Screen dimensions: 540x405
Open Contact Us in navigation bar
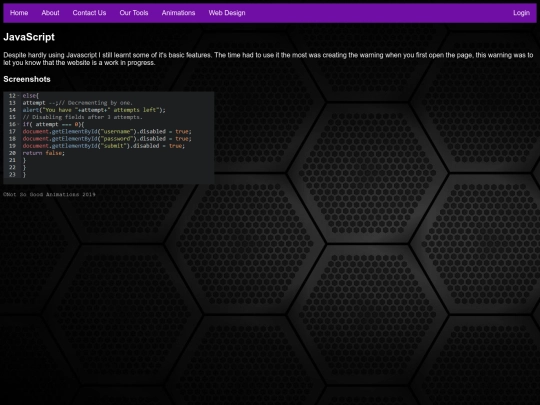[x=89, y=13]
